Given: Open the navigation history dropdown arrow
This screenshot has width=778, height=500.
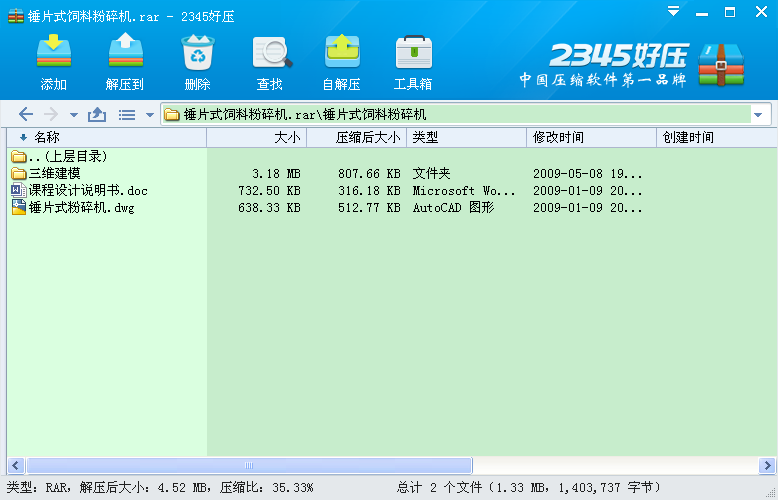Looking at the screenshot, I should coord(73,115).
